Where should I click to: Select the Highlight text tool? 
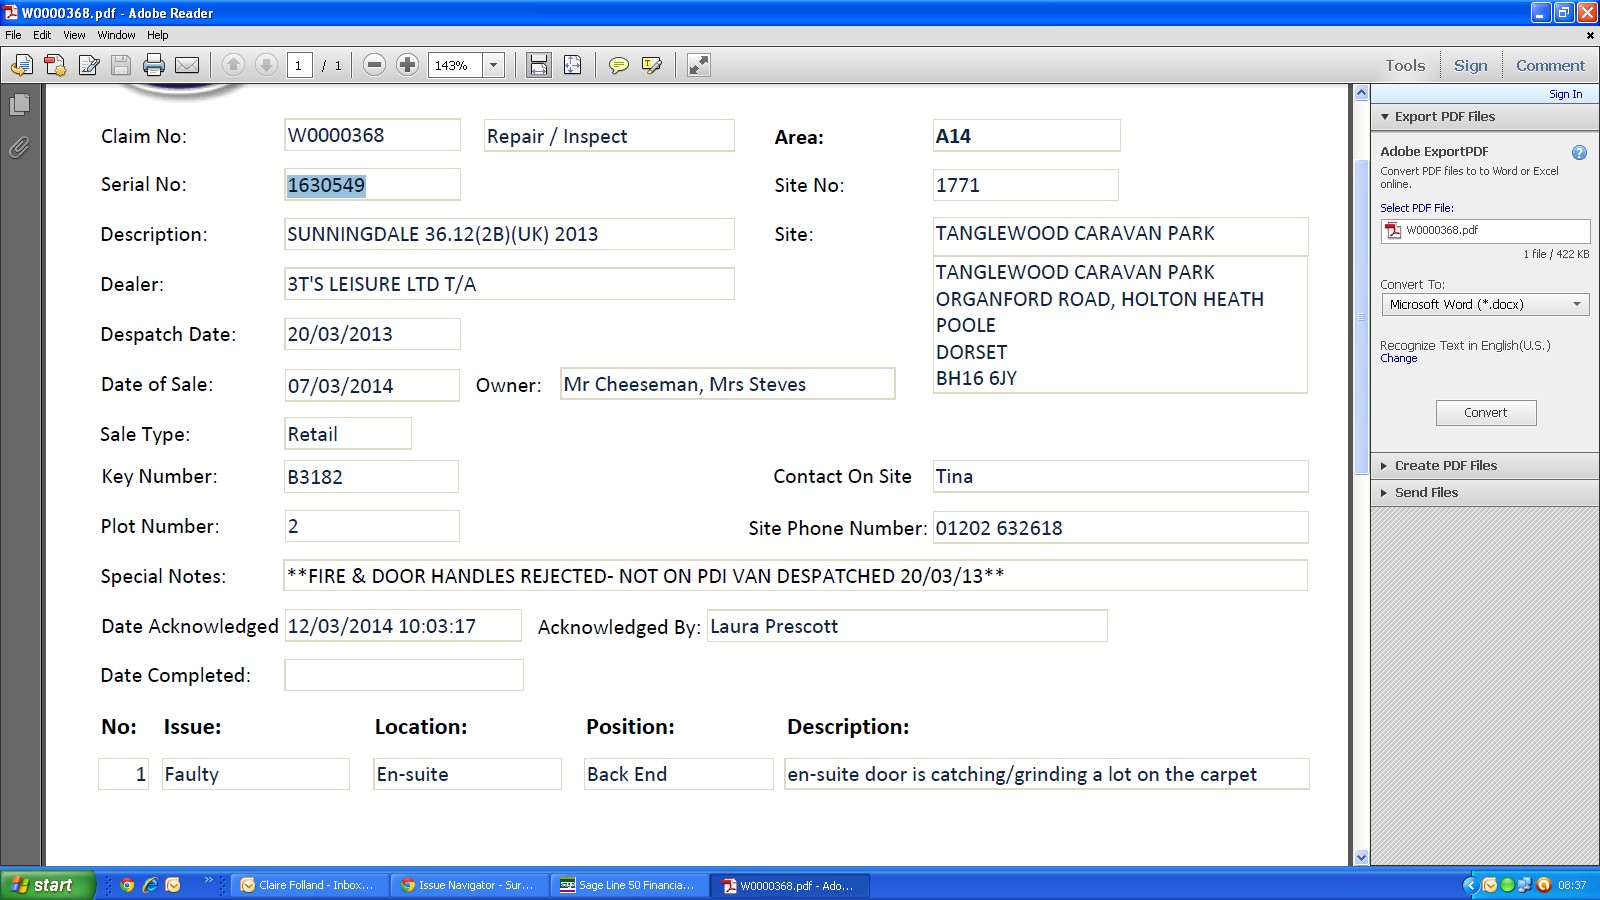(x=652, y=66)
